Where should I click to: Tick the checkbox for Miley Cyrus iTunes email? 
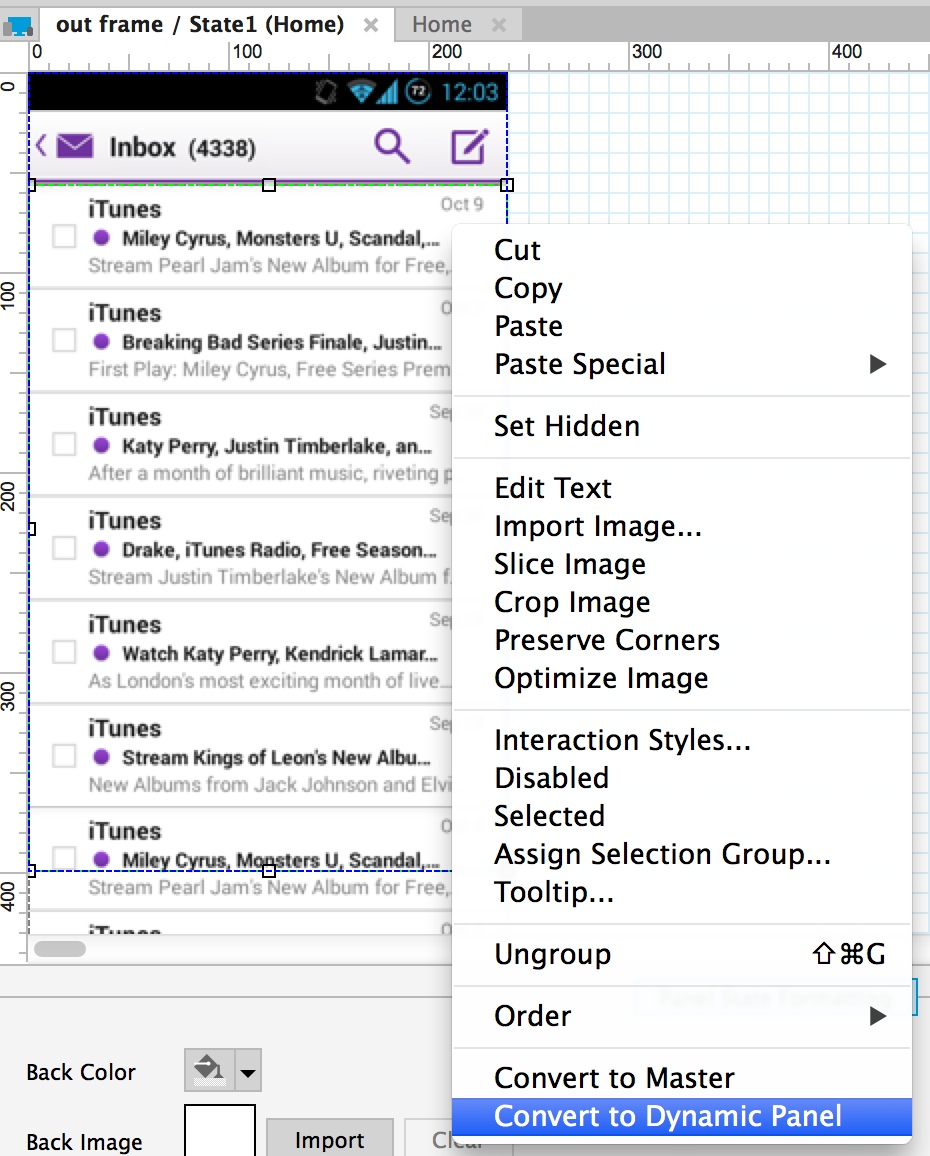64,237
